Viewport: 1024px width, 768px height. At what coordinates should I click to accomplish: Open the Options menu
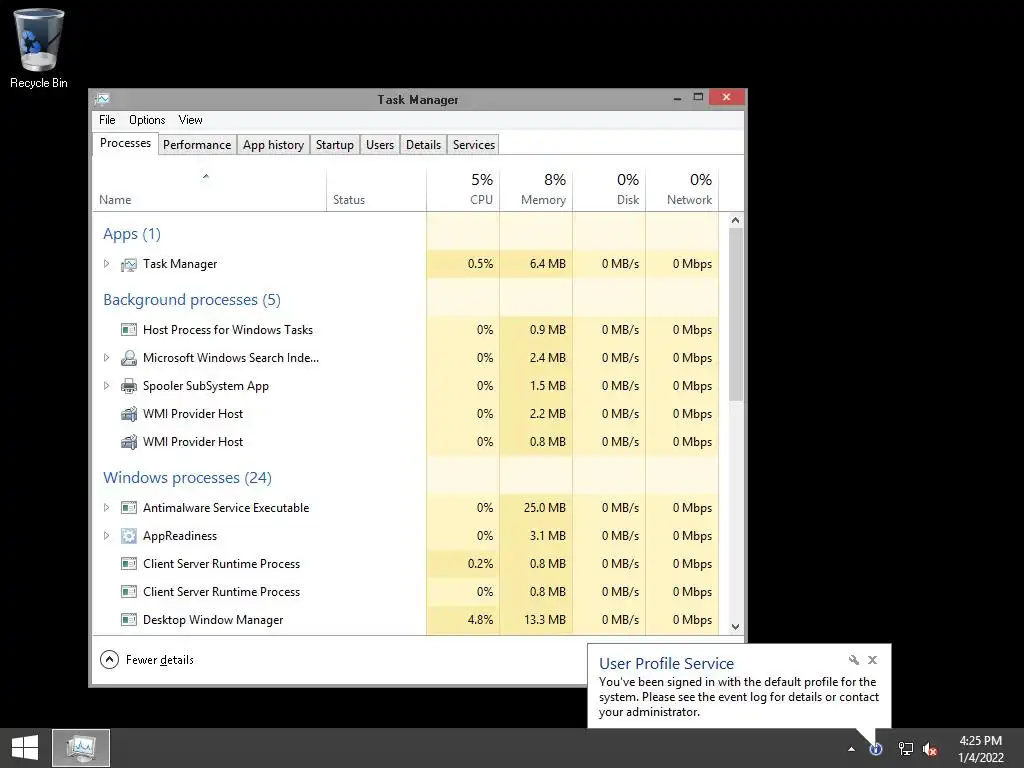click(x=147, y=120)
